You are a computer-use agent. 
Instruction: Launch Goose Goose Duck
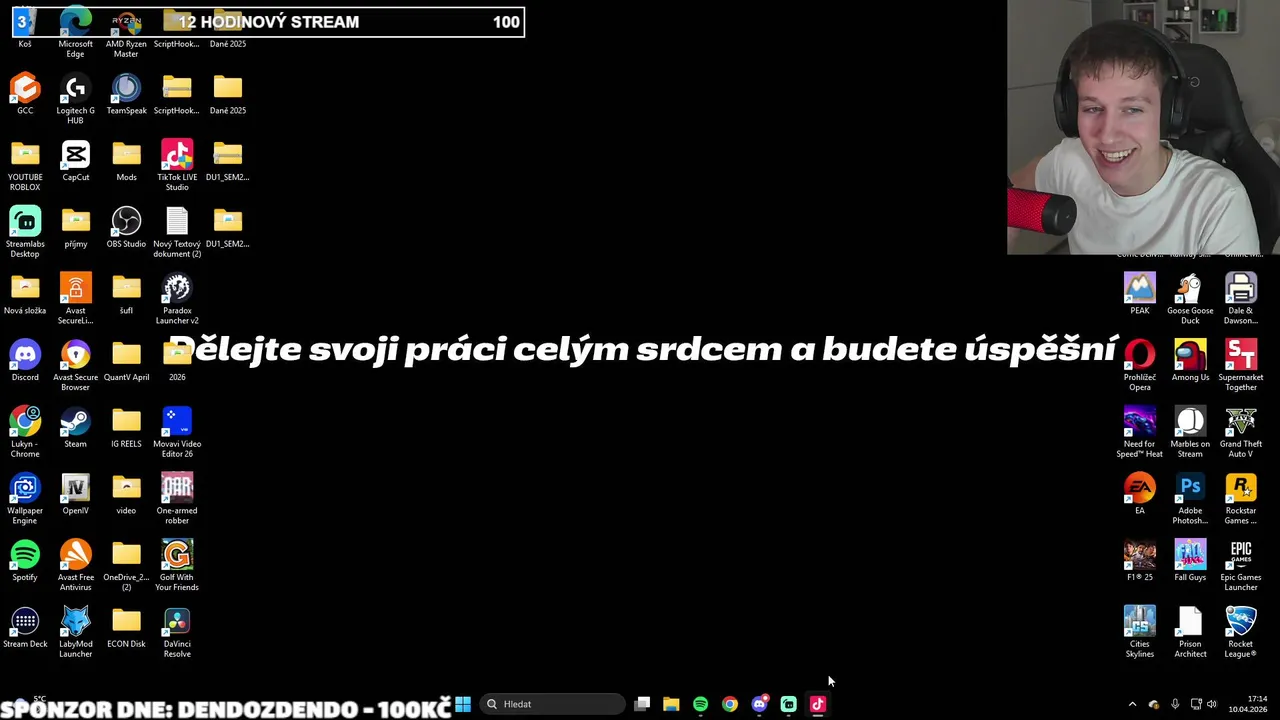point(1190,298)
